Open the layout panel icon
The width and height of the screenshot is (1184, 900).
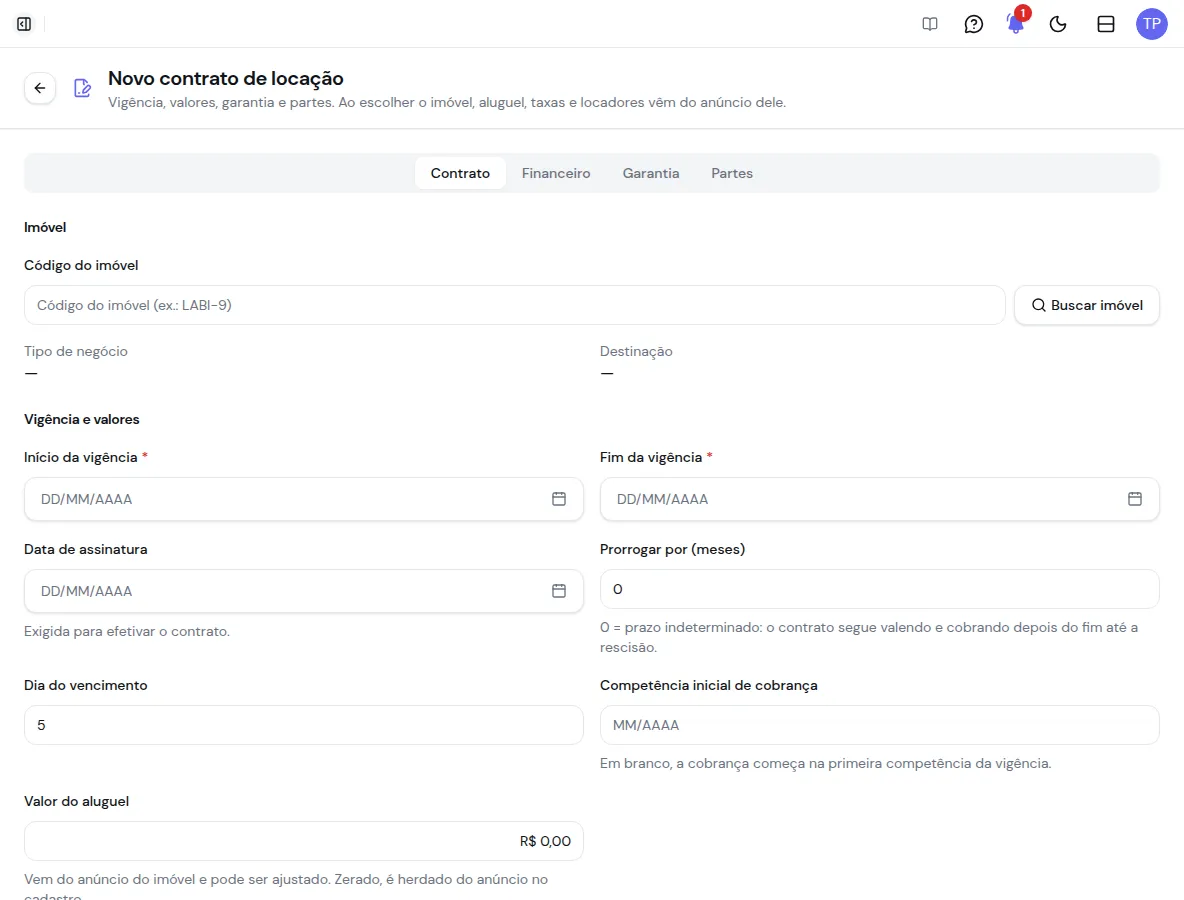1105,24
